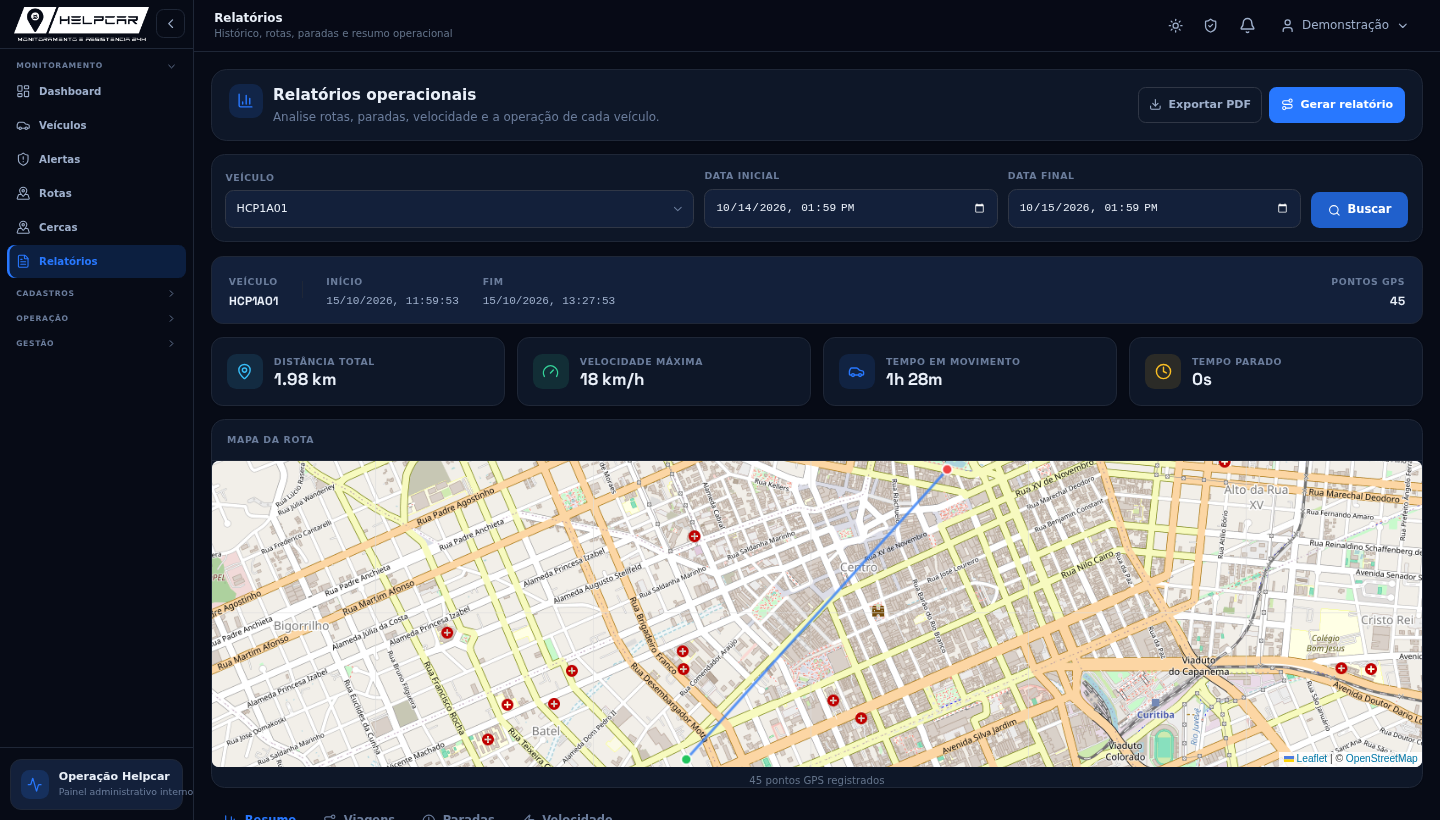Open the Leaflet attribution link
1440x820 pixels.
[x=1305, y=759]
